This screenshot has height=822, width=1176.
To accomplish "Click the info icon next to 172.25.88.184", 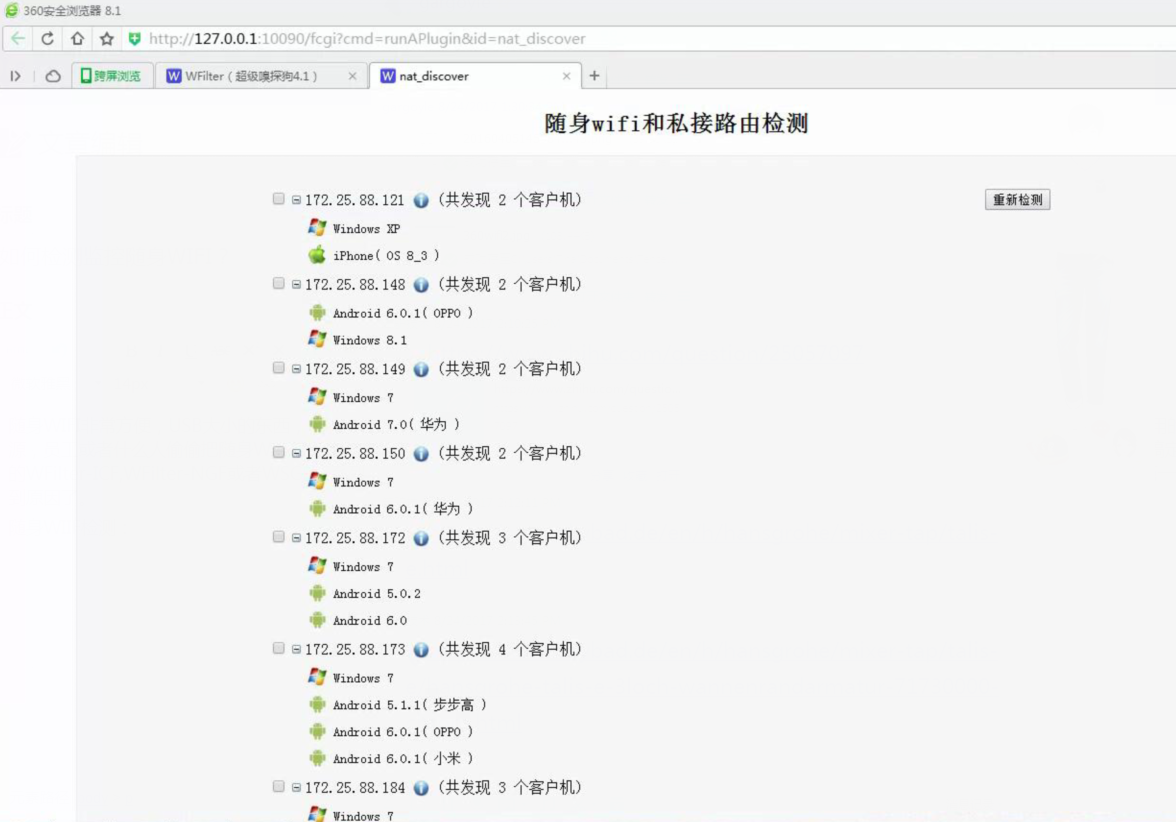I will coord(421,788).
